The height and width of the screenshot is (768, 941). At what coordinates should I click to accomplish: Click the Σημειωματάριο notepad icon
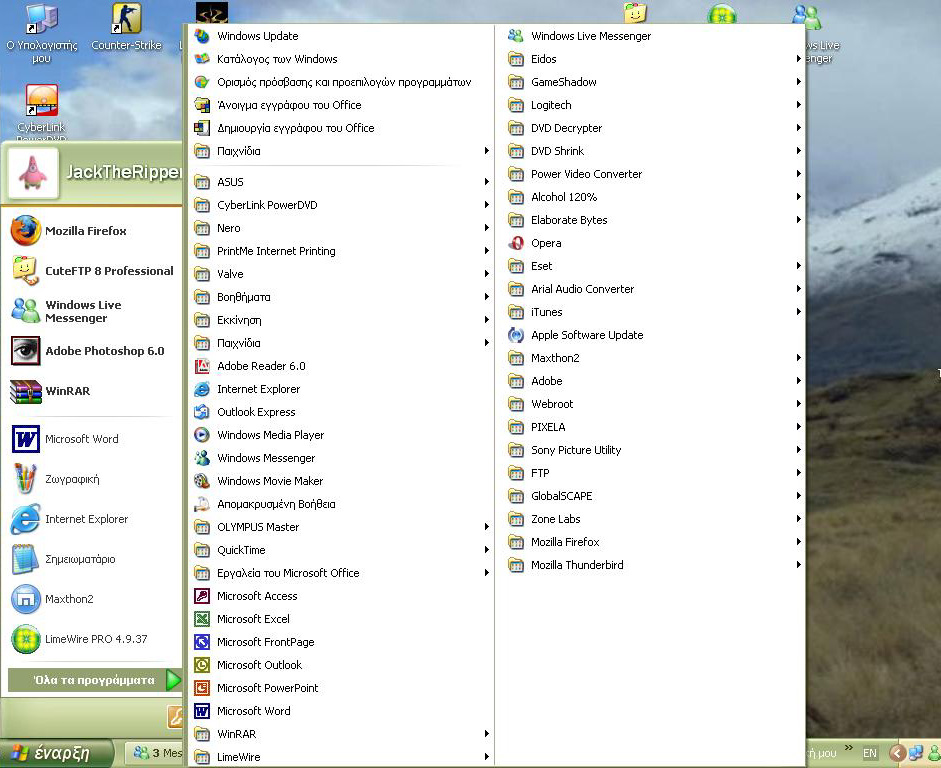pos(26,559)
